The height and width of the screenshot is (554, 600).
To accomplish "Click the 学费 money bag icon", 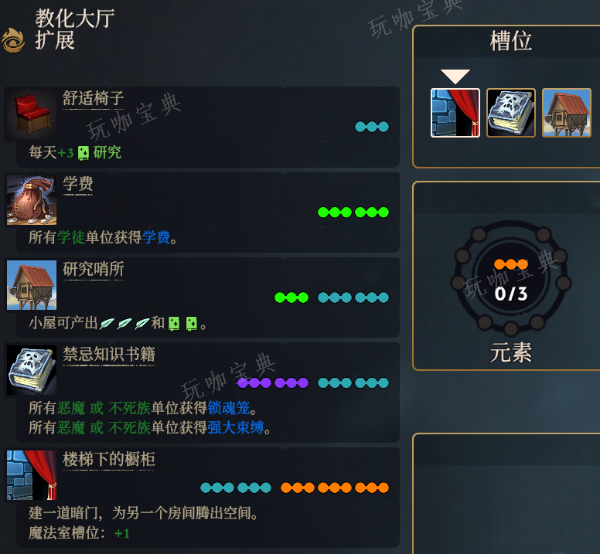I will tap(32, 200).
